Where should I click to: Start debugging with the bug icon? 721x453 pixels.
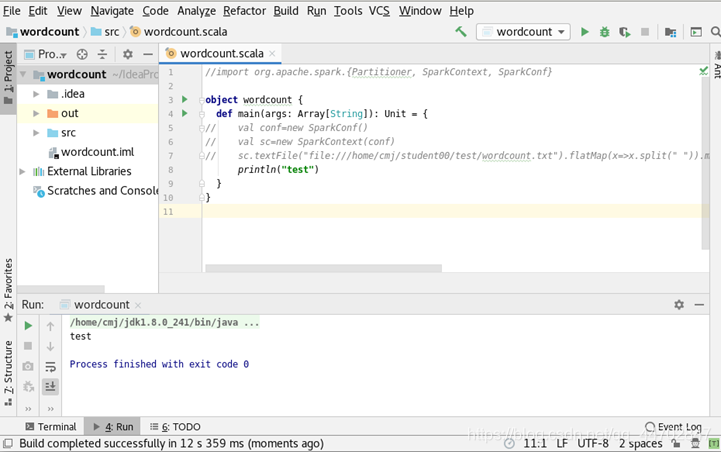(x=604, y=32)
